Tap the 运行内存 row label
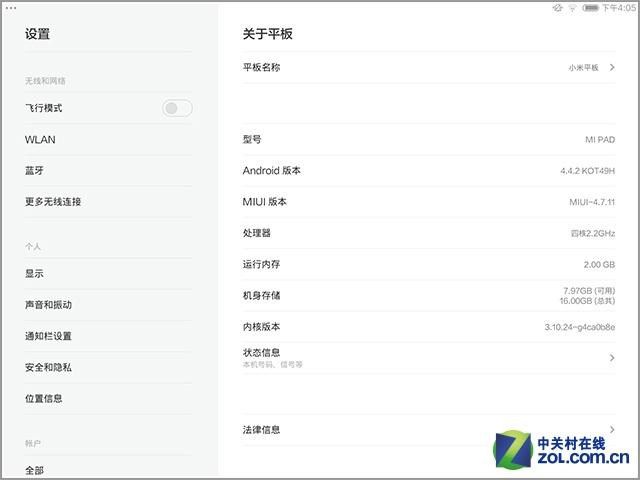 point(261,264)
